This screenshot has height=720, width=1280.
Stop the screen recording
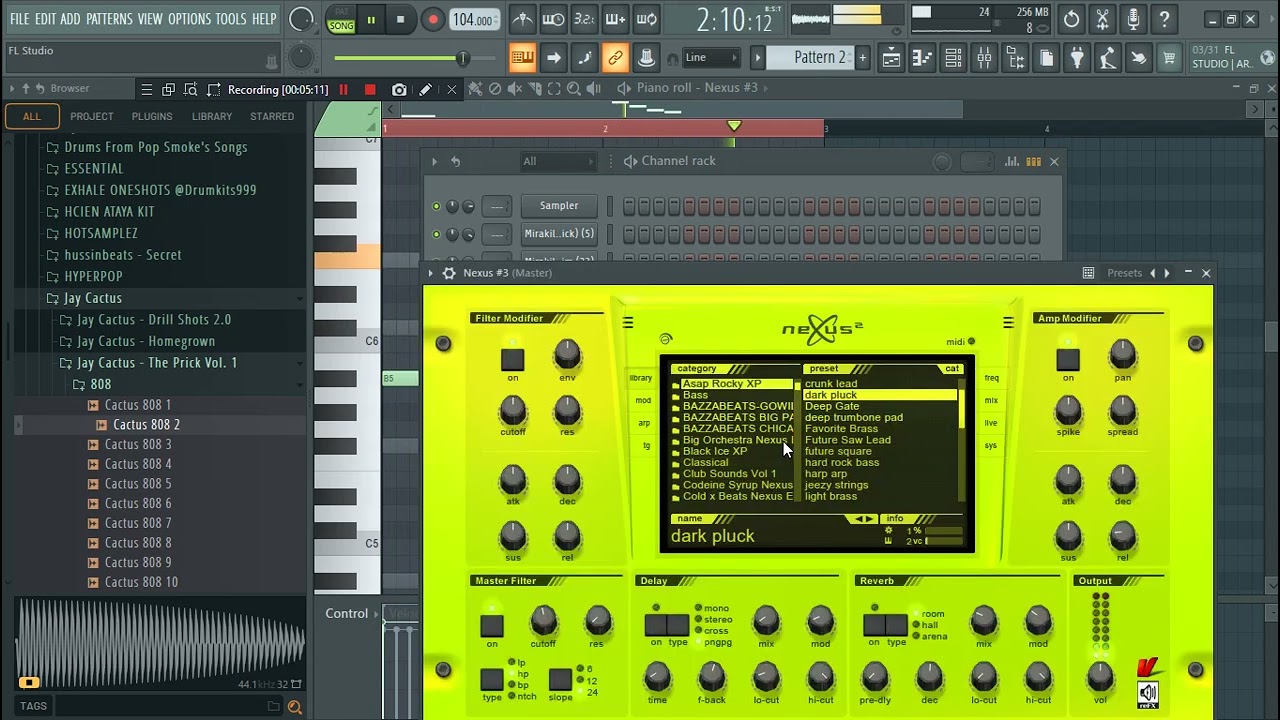pyautogui.click(x=370, y=90)
